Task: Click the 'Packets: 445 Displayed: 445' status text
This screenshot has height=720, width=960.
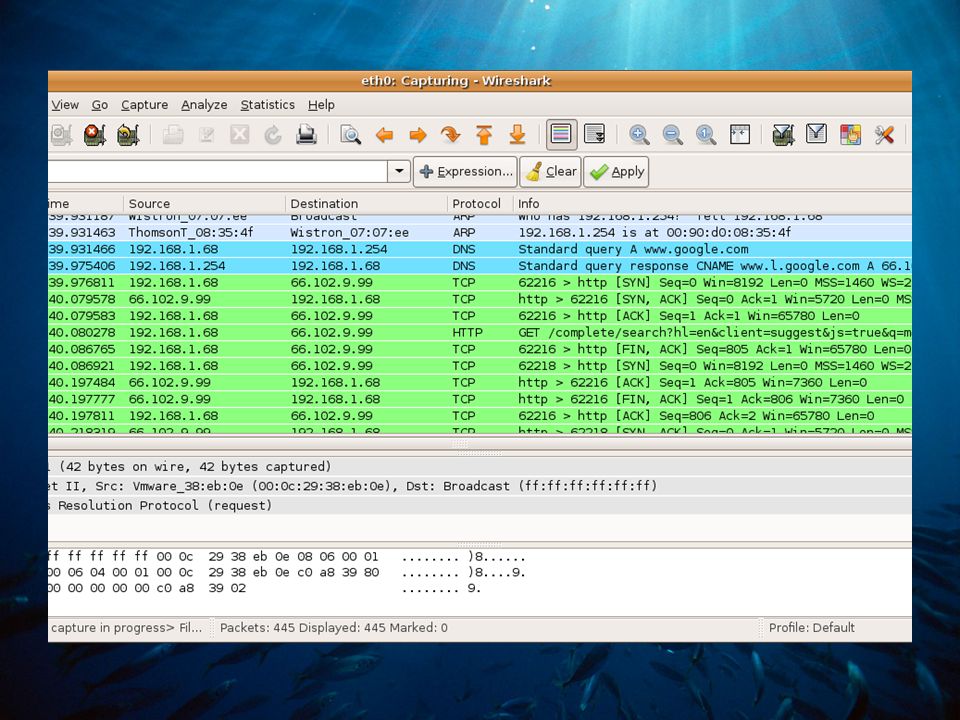Action: [334, 628]
